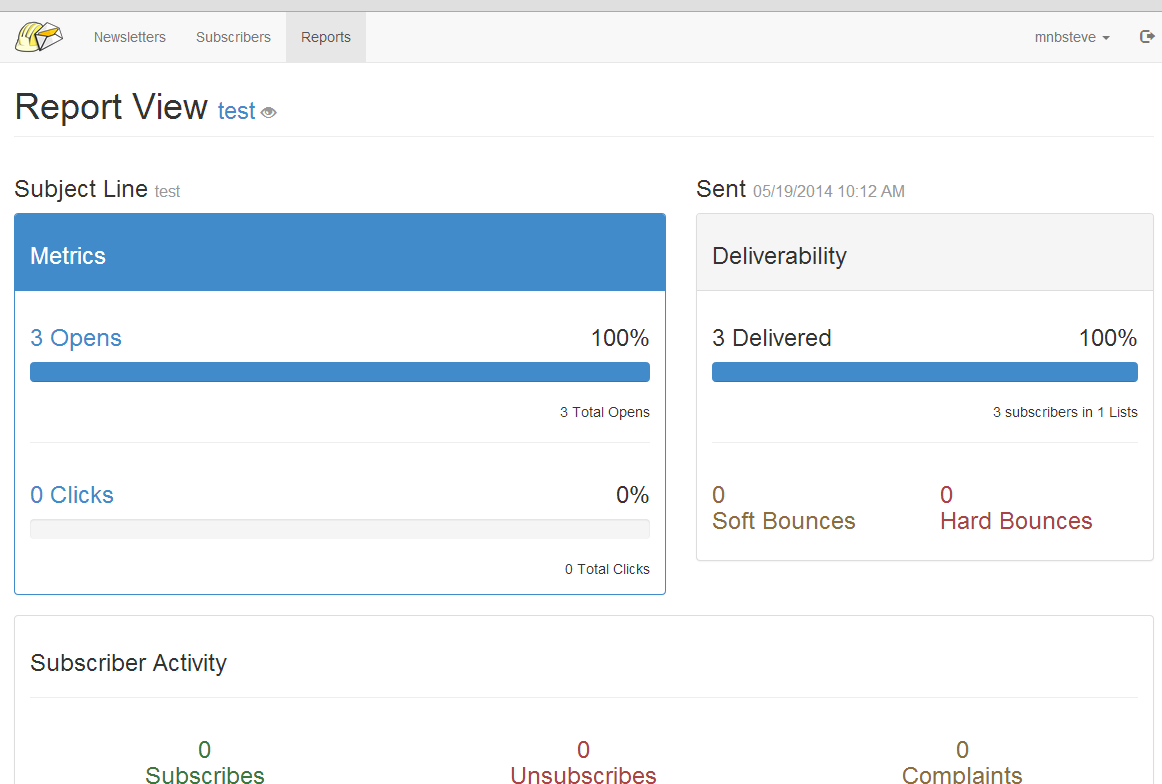Open the mnbsteve user dropdown
The image size is (1162, 784).
coord(1072,37)
